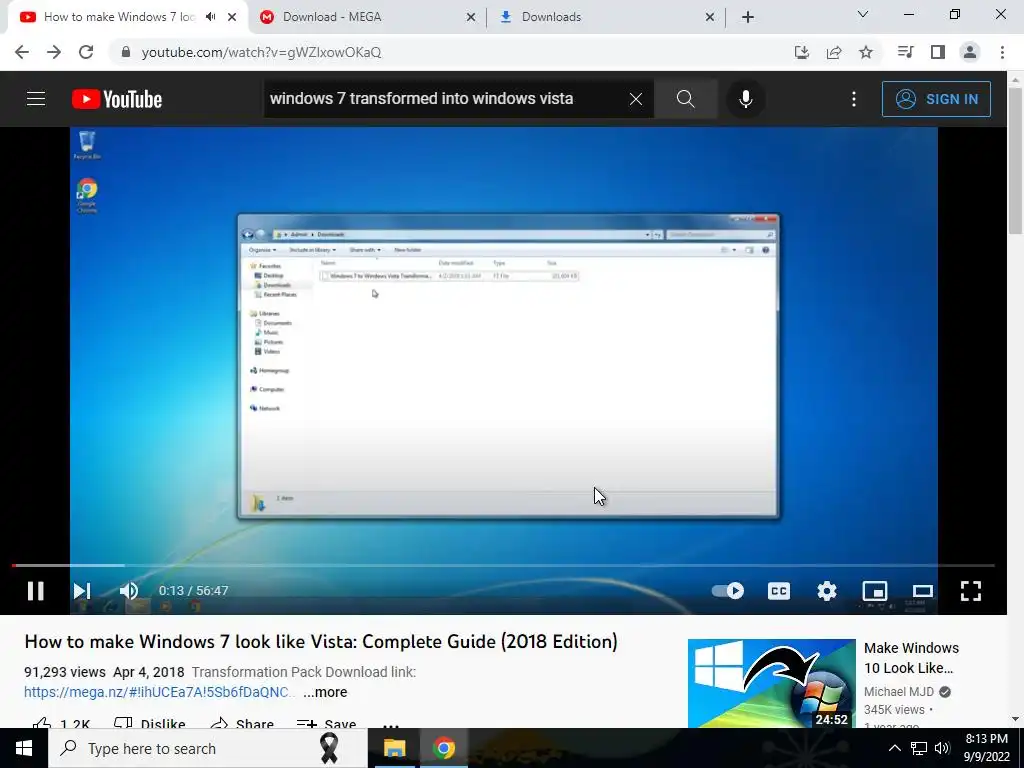This screenshot has width=1024, height=768.
Task: Mute the video player volume
Action: pyautogui.click(x=129, y=591)
